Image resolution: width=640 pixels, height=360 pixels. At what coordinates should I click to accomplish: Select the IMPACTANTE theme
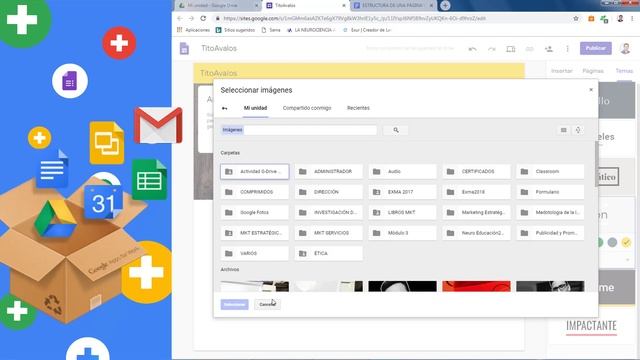(x=591, y=326)
